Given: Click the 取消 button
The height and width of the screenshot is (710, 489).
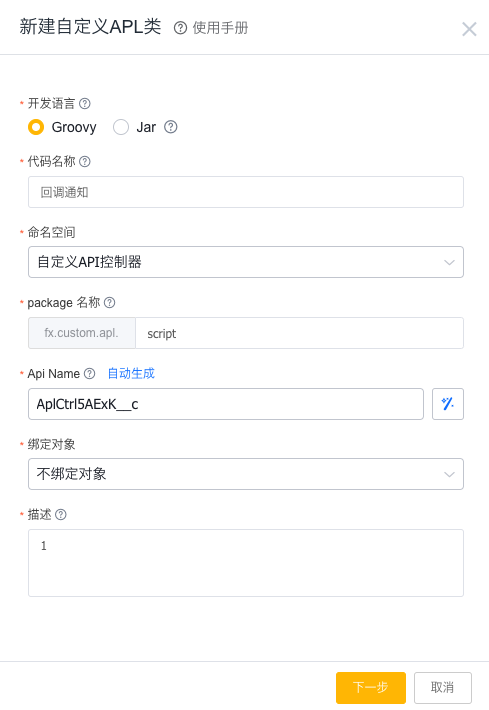Looking at the screenshot, I should coord(442,687).
